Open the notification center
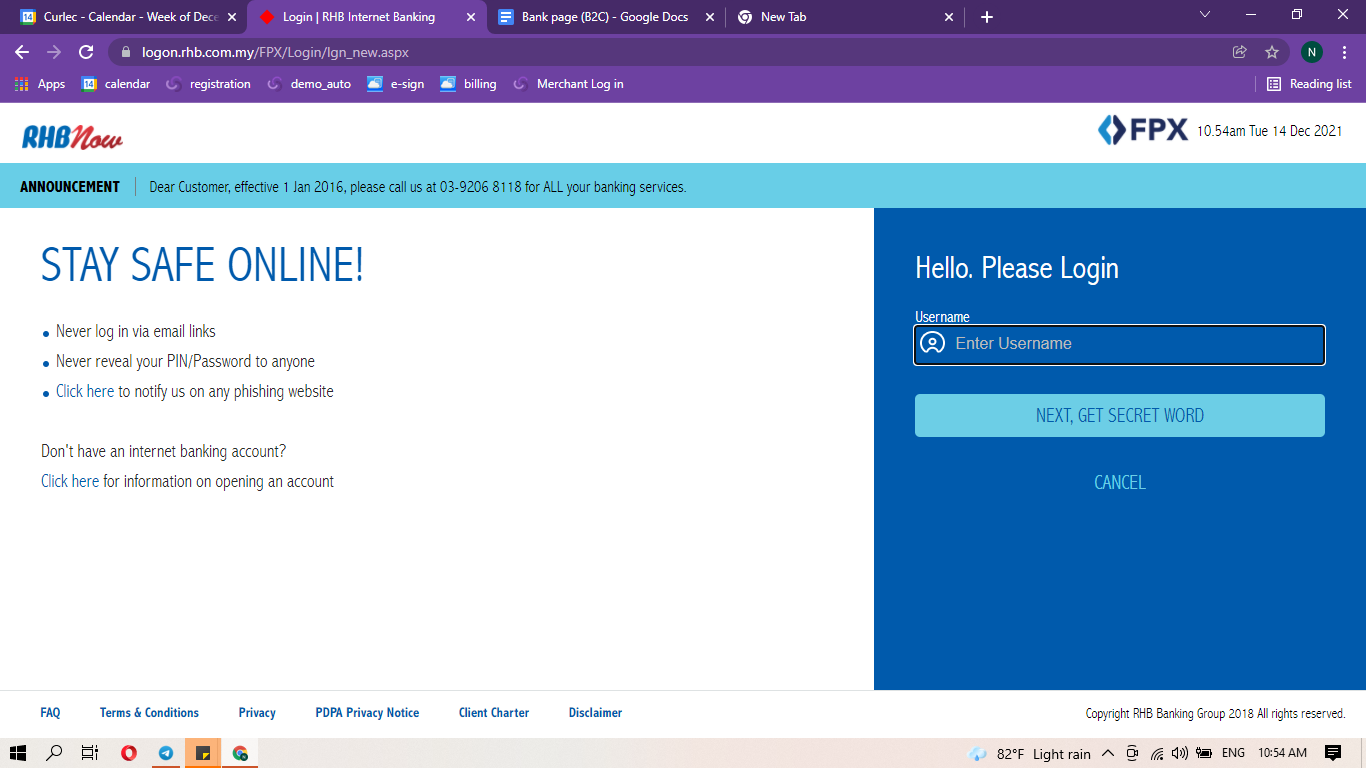The width and height of the screenshot is (1366, 768). coord(1332,753)
